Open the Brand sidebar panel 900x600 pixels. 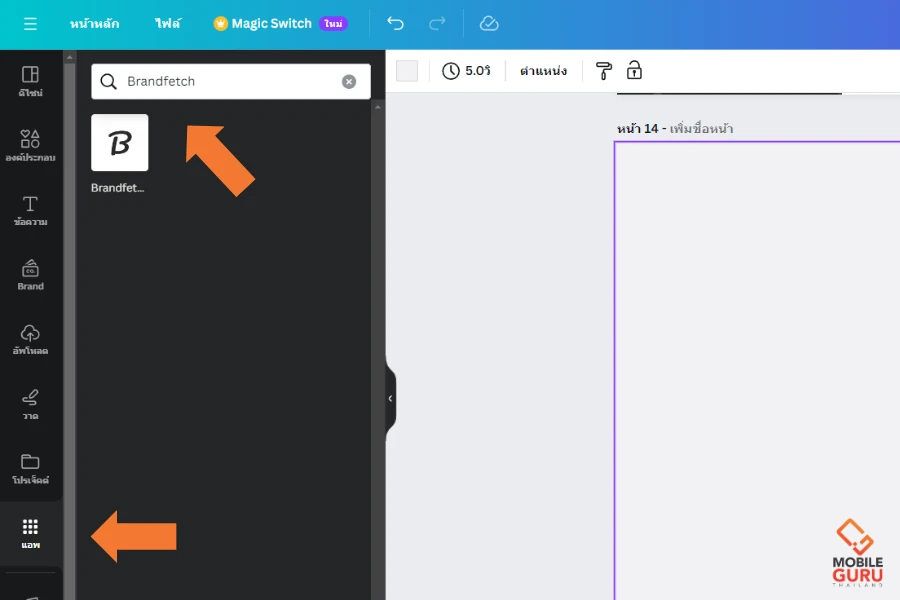[x=30, y=274]
